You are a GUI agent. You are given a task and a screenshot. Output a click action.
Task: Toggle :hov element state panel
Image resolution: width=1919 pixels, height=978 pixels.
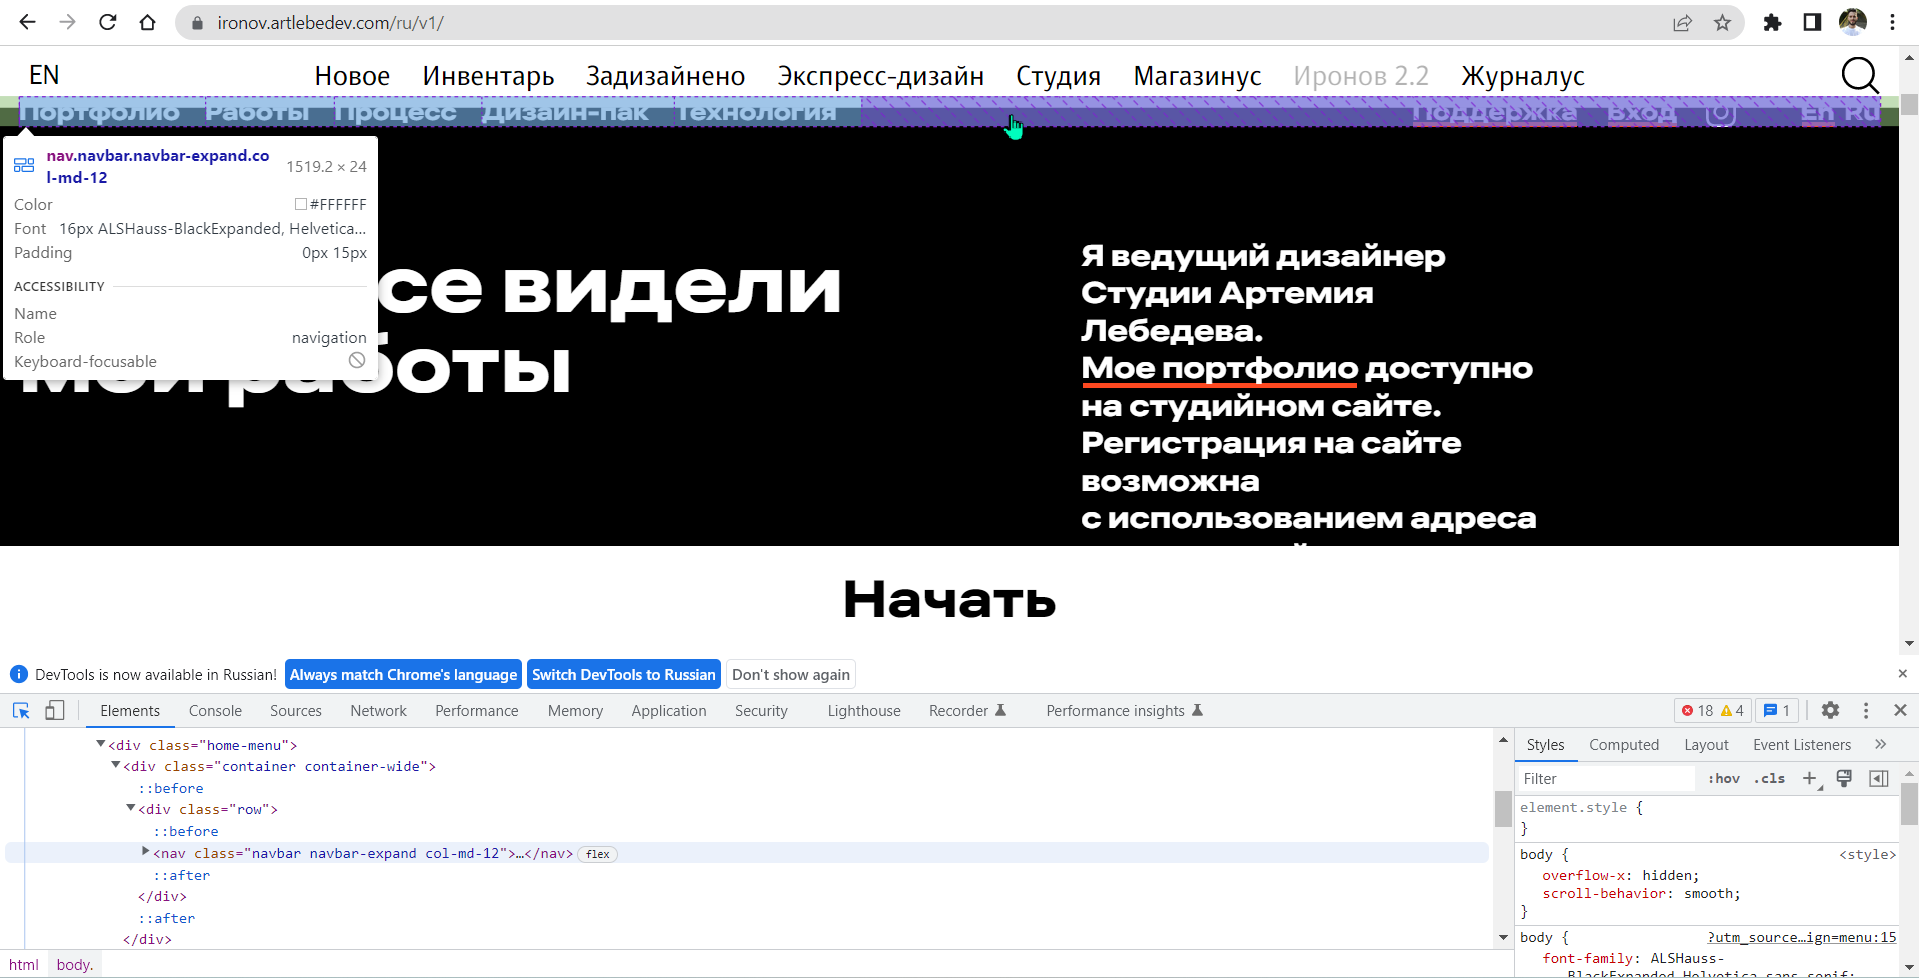(1724, 778)
